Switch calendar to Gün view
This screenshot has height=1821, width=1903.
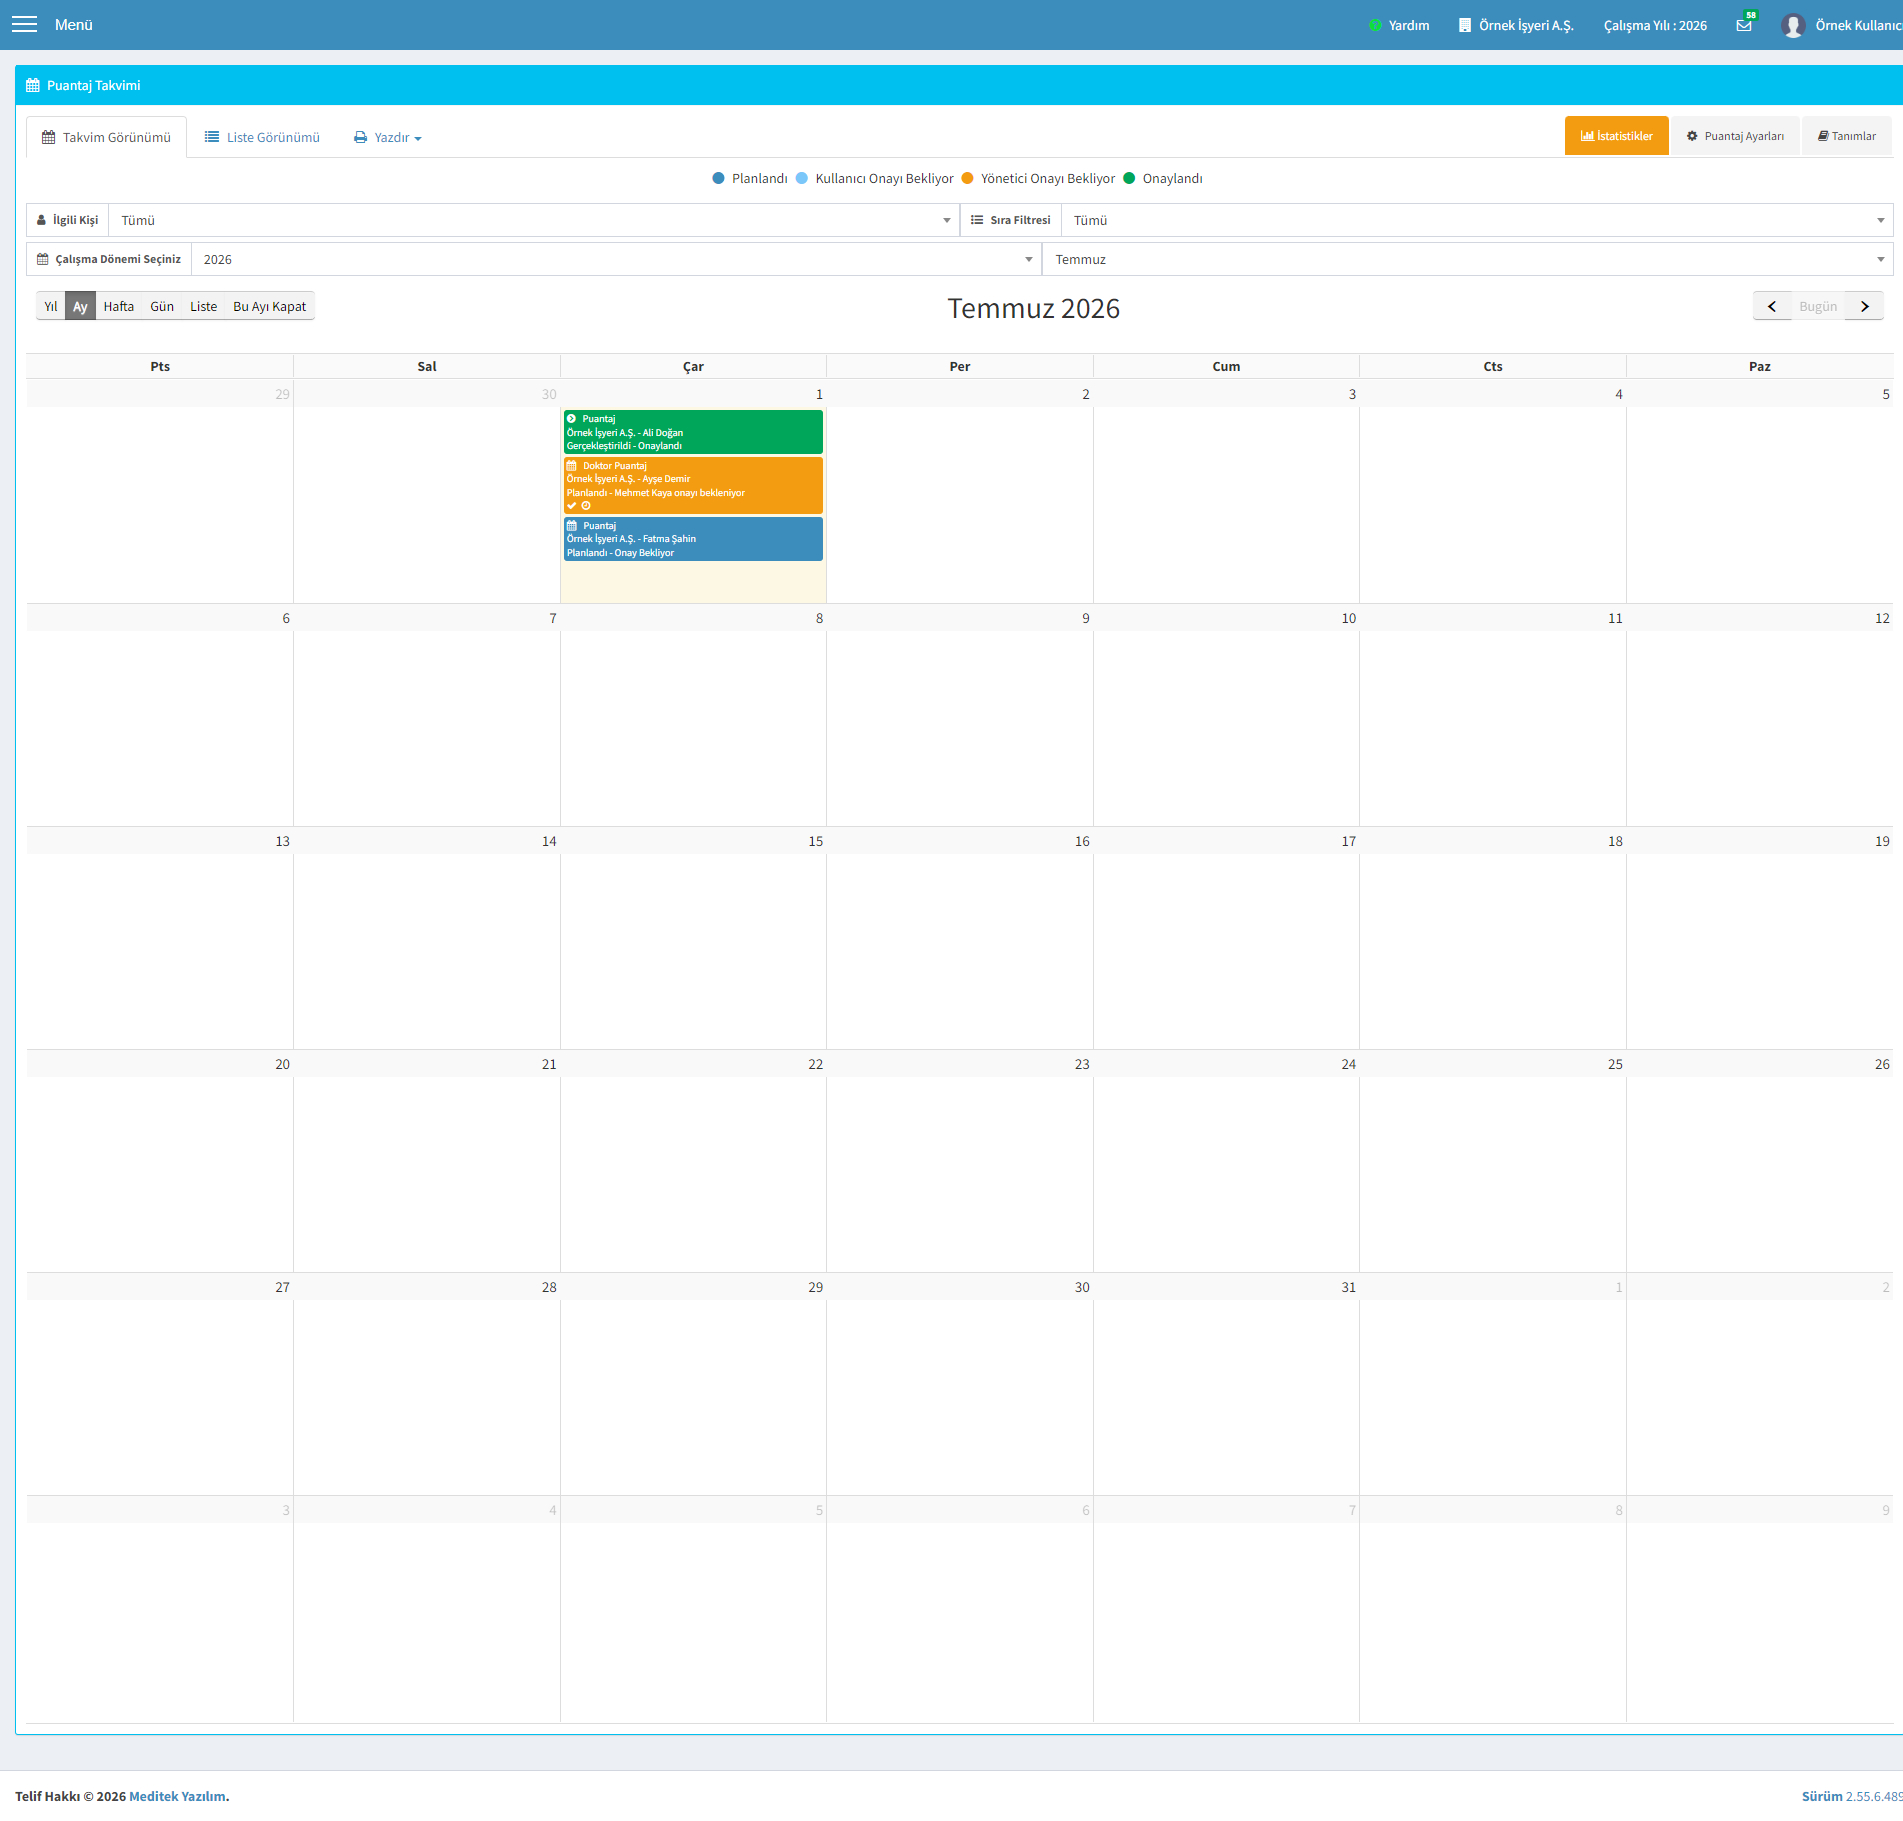(162, 306)
